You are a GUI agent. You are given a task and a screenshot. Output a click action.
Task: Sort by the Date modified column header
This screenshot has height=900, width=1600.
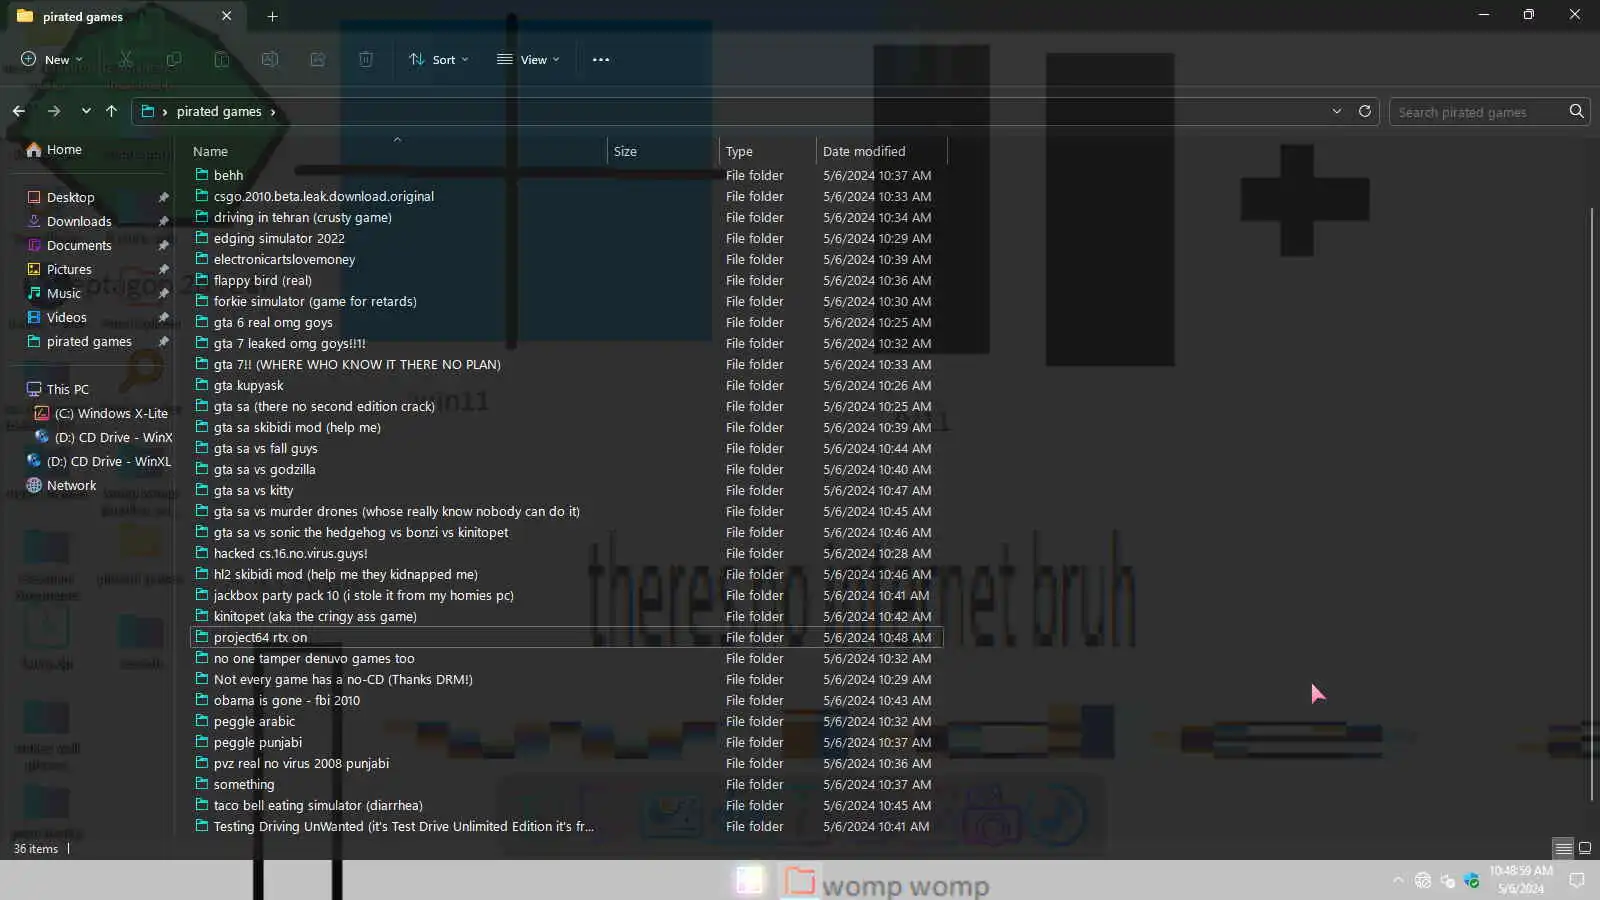coord(881,151)
